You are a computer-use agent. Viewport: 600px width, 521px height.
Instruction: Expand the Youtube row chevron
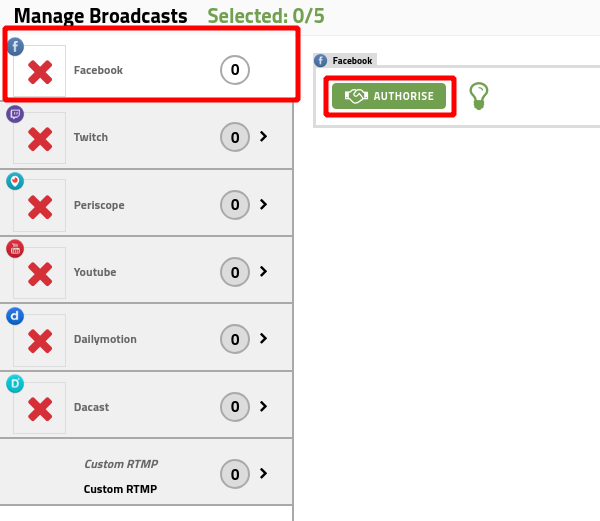263,272
